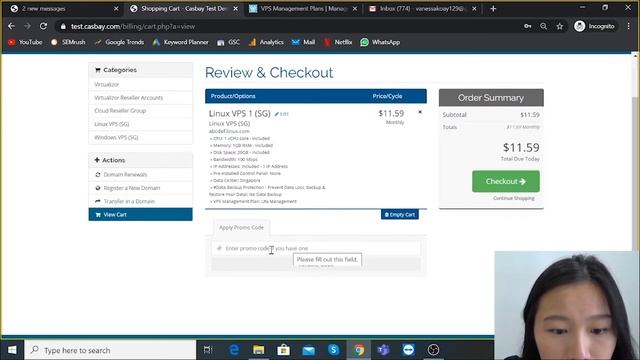The width and height of the screenshot is (640, 360).
Task: Open a new tab with plus button
Action: point(493,9)
